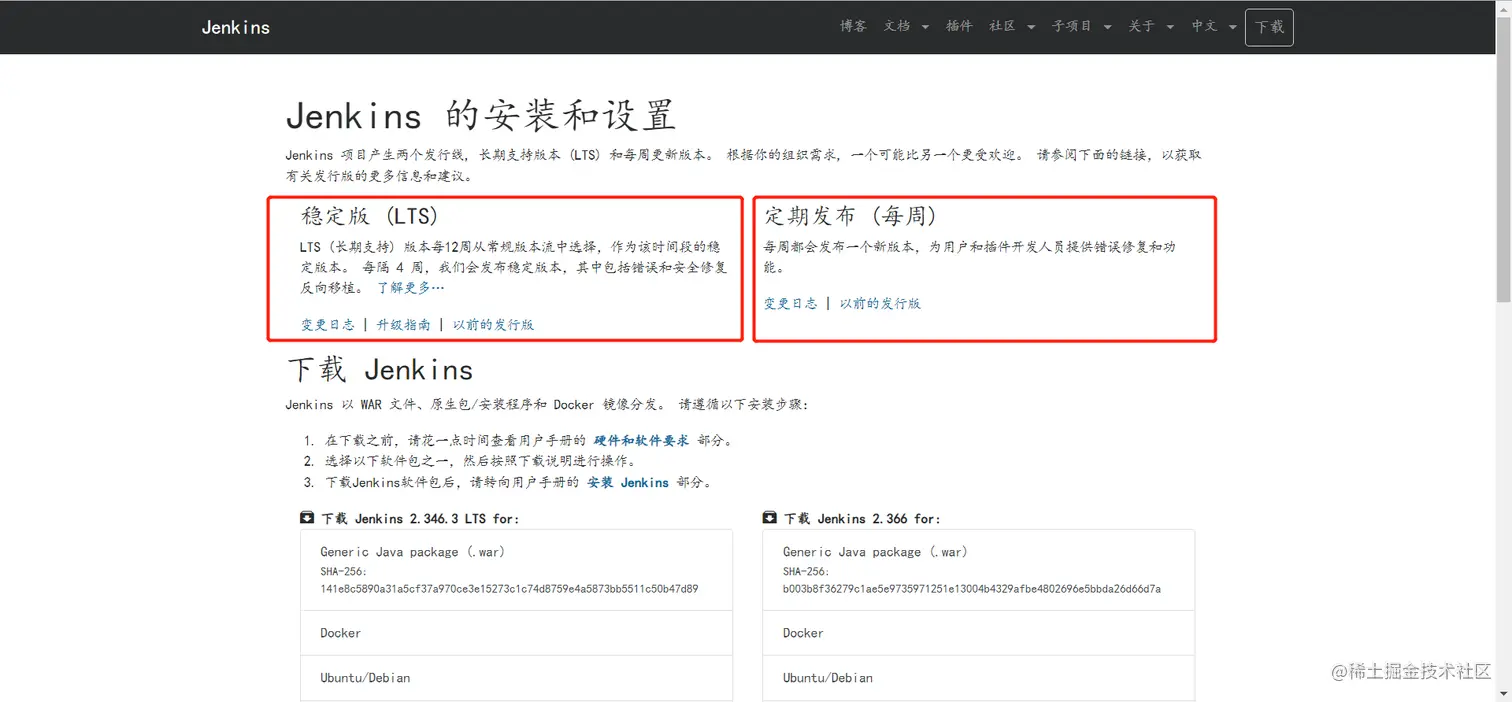
Task: Select Generic Java package (.war) for 2.366
Action: pos(979,570)
